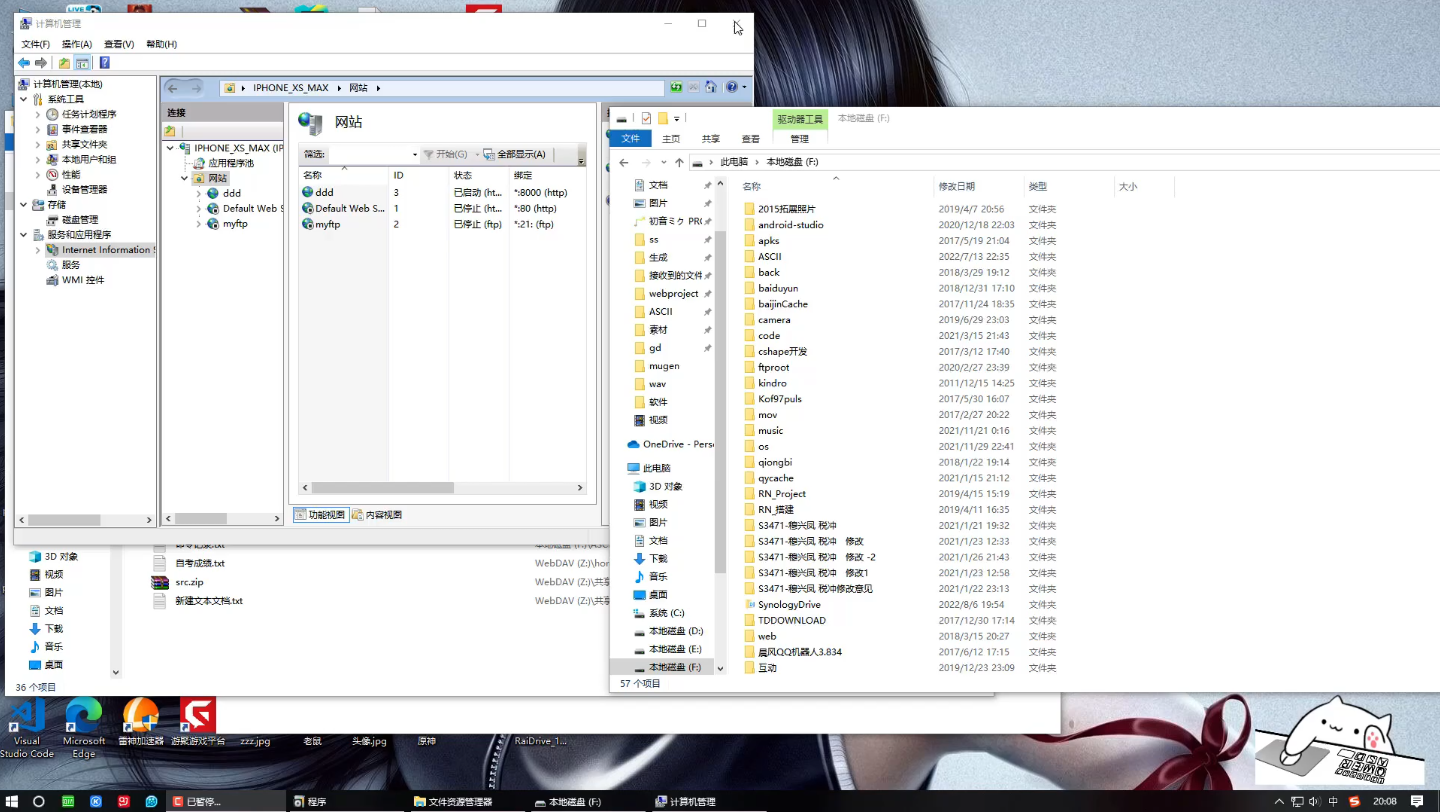Screen dimensions: 1440x812
Task: Open 文件(F) menu in Computer Management
Action: [36, 44]
